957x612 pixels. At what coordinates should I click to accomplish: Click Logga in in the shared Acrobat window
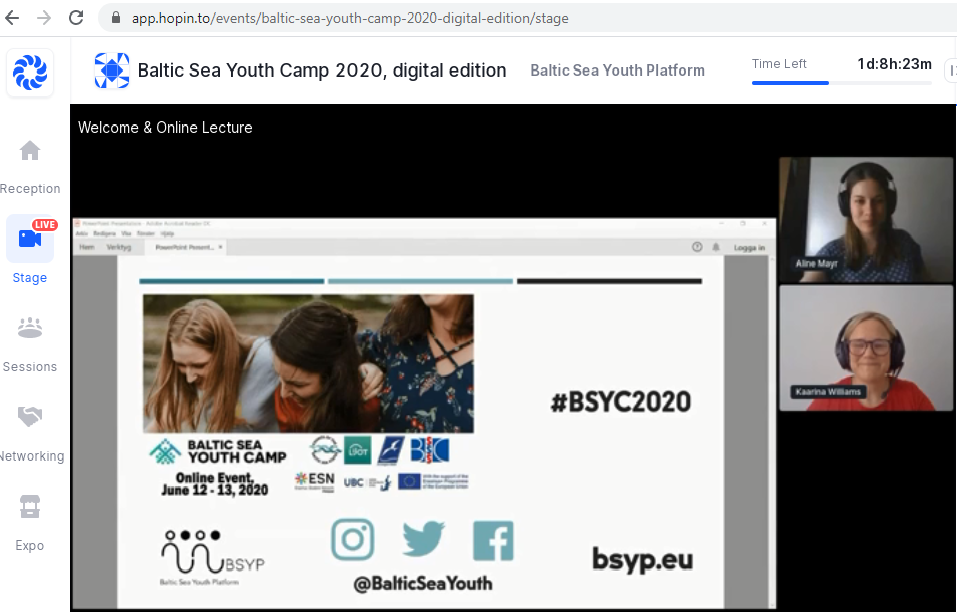click(749, 248)
